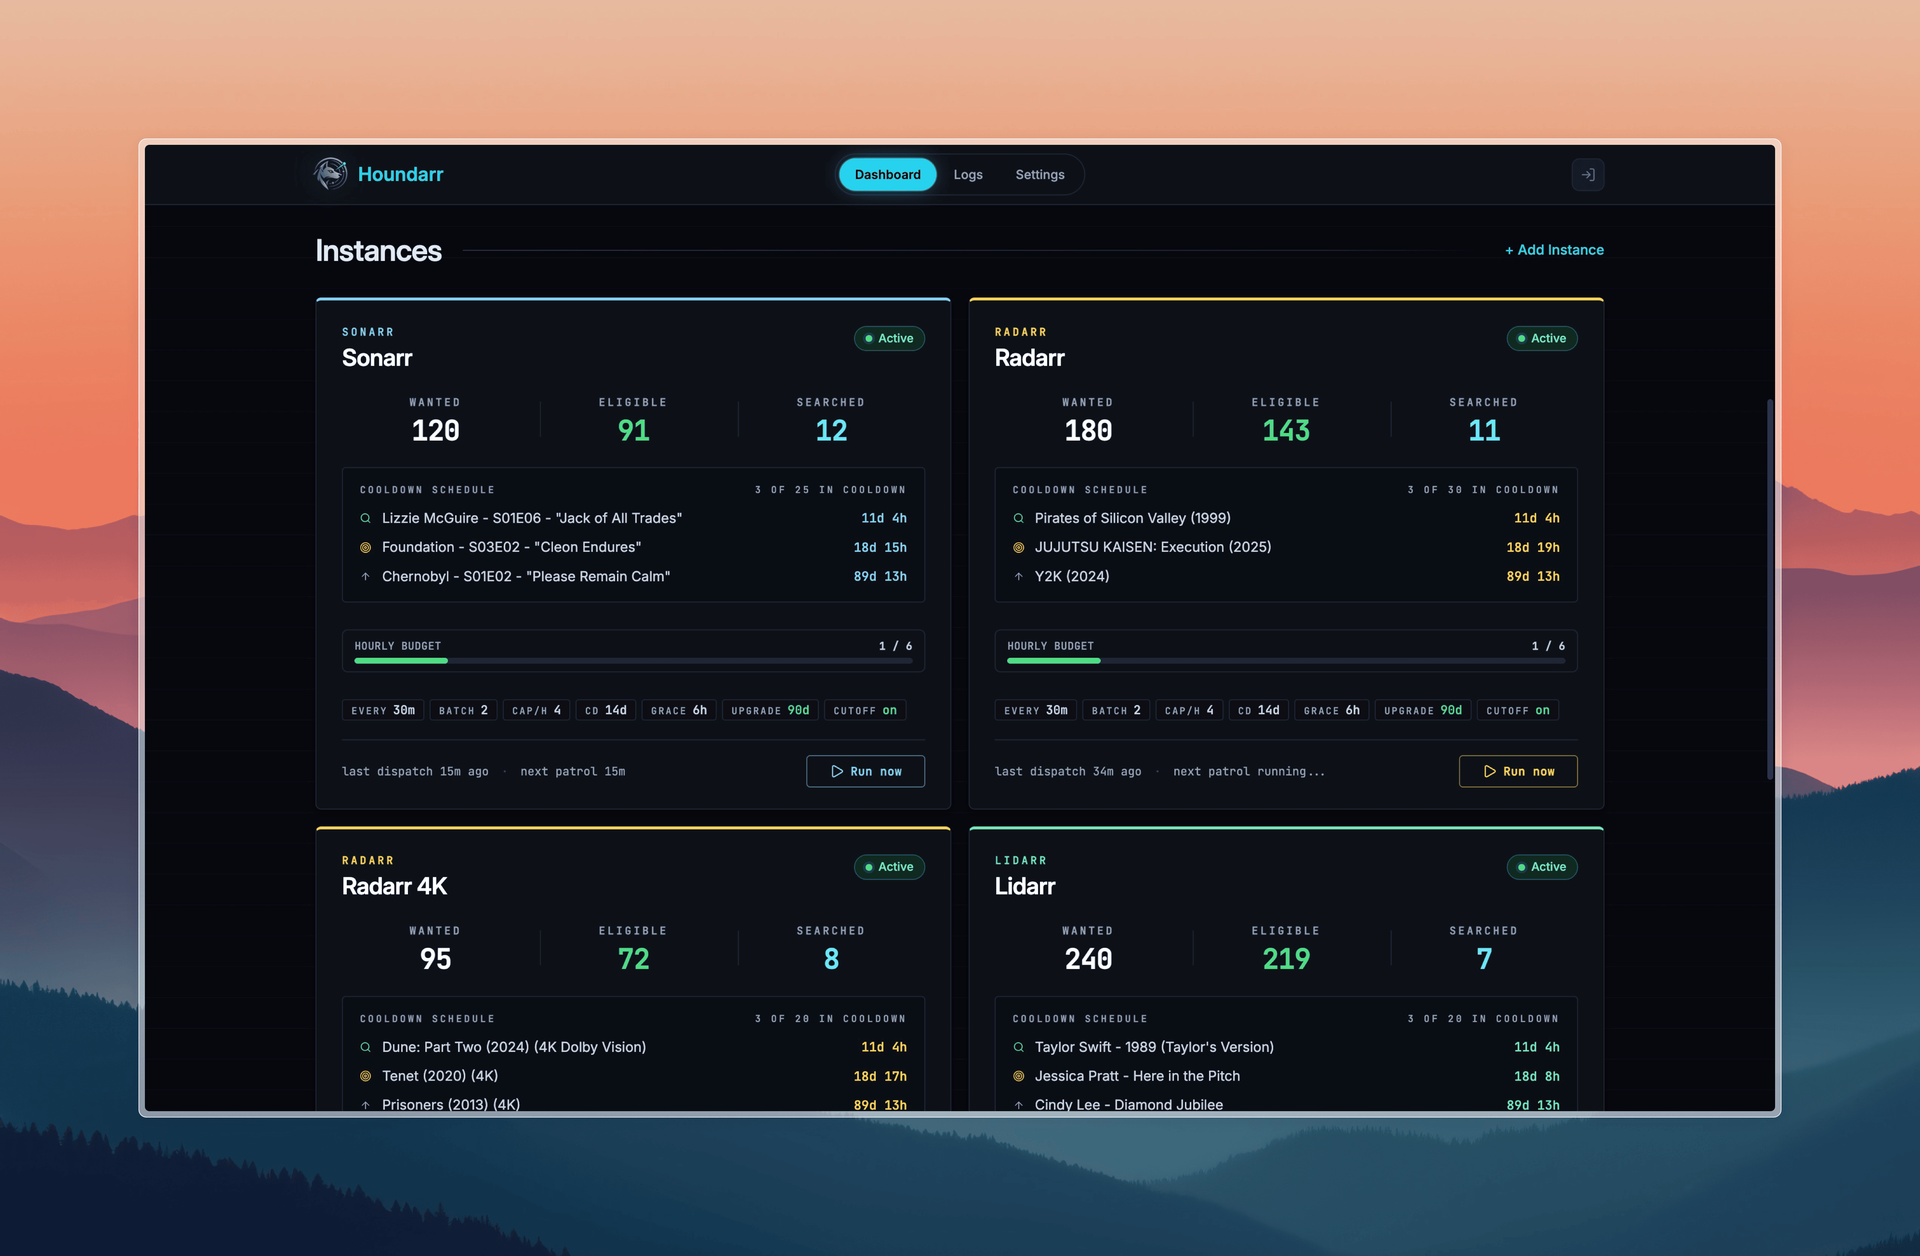Viewport: 1920px width, 1256px height.
Task: Click search icon beside Lizzie McGuire episode
Action: [365, 518]
